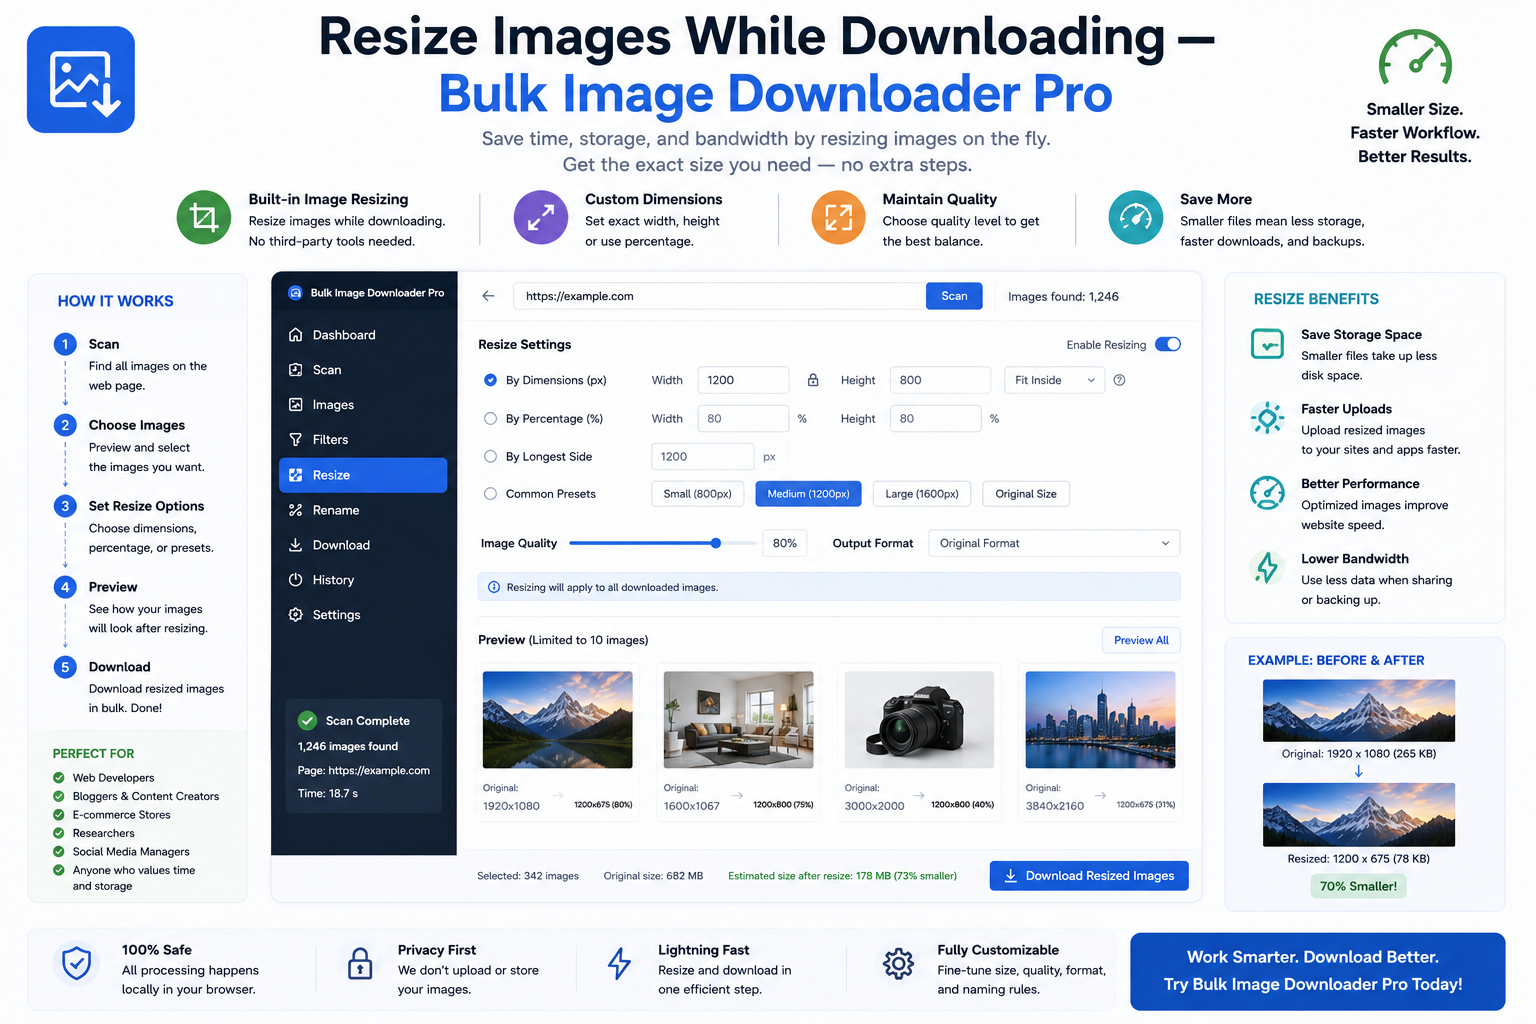Open Settings in the sidebar
1536x1024 pixels.
pos(362,615)
